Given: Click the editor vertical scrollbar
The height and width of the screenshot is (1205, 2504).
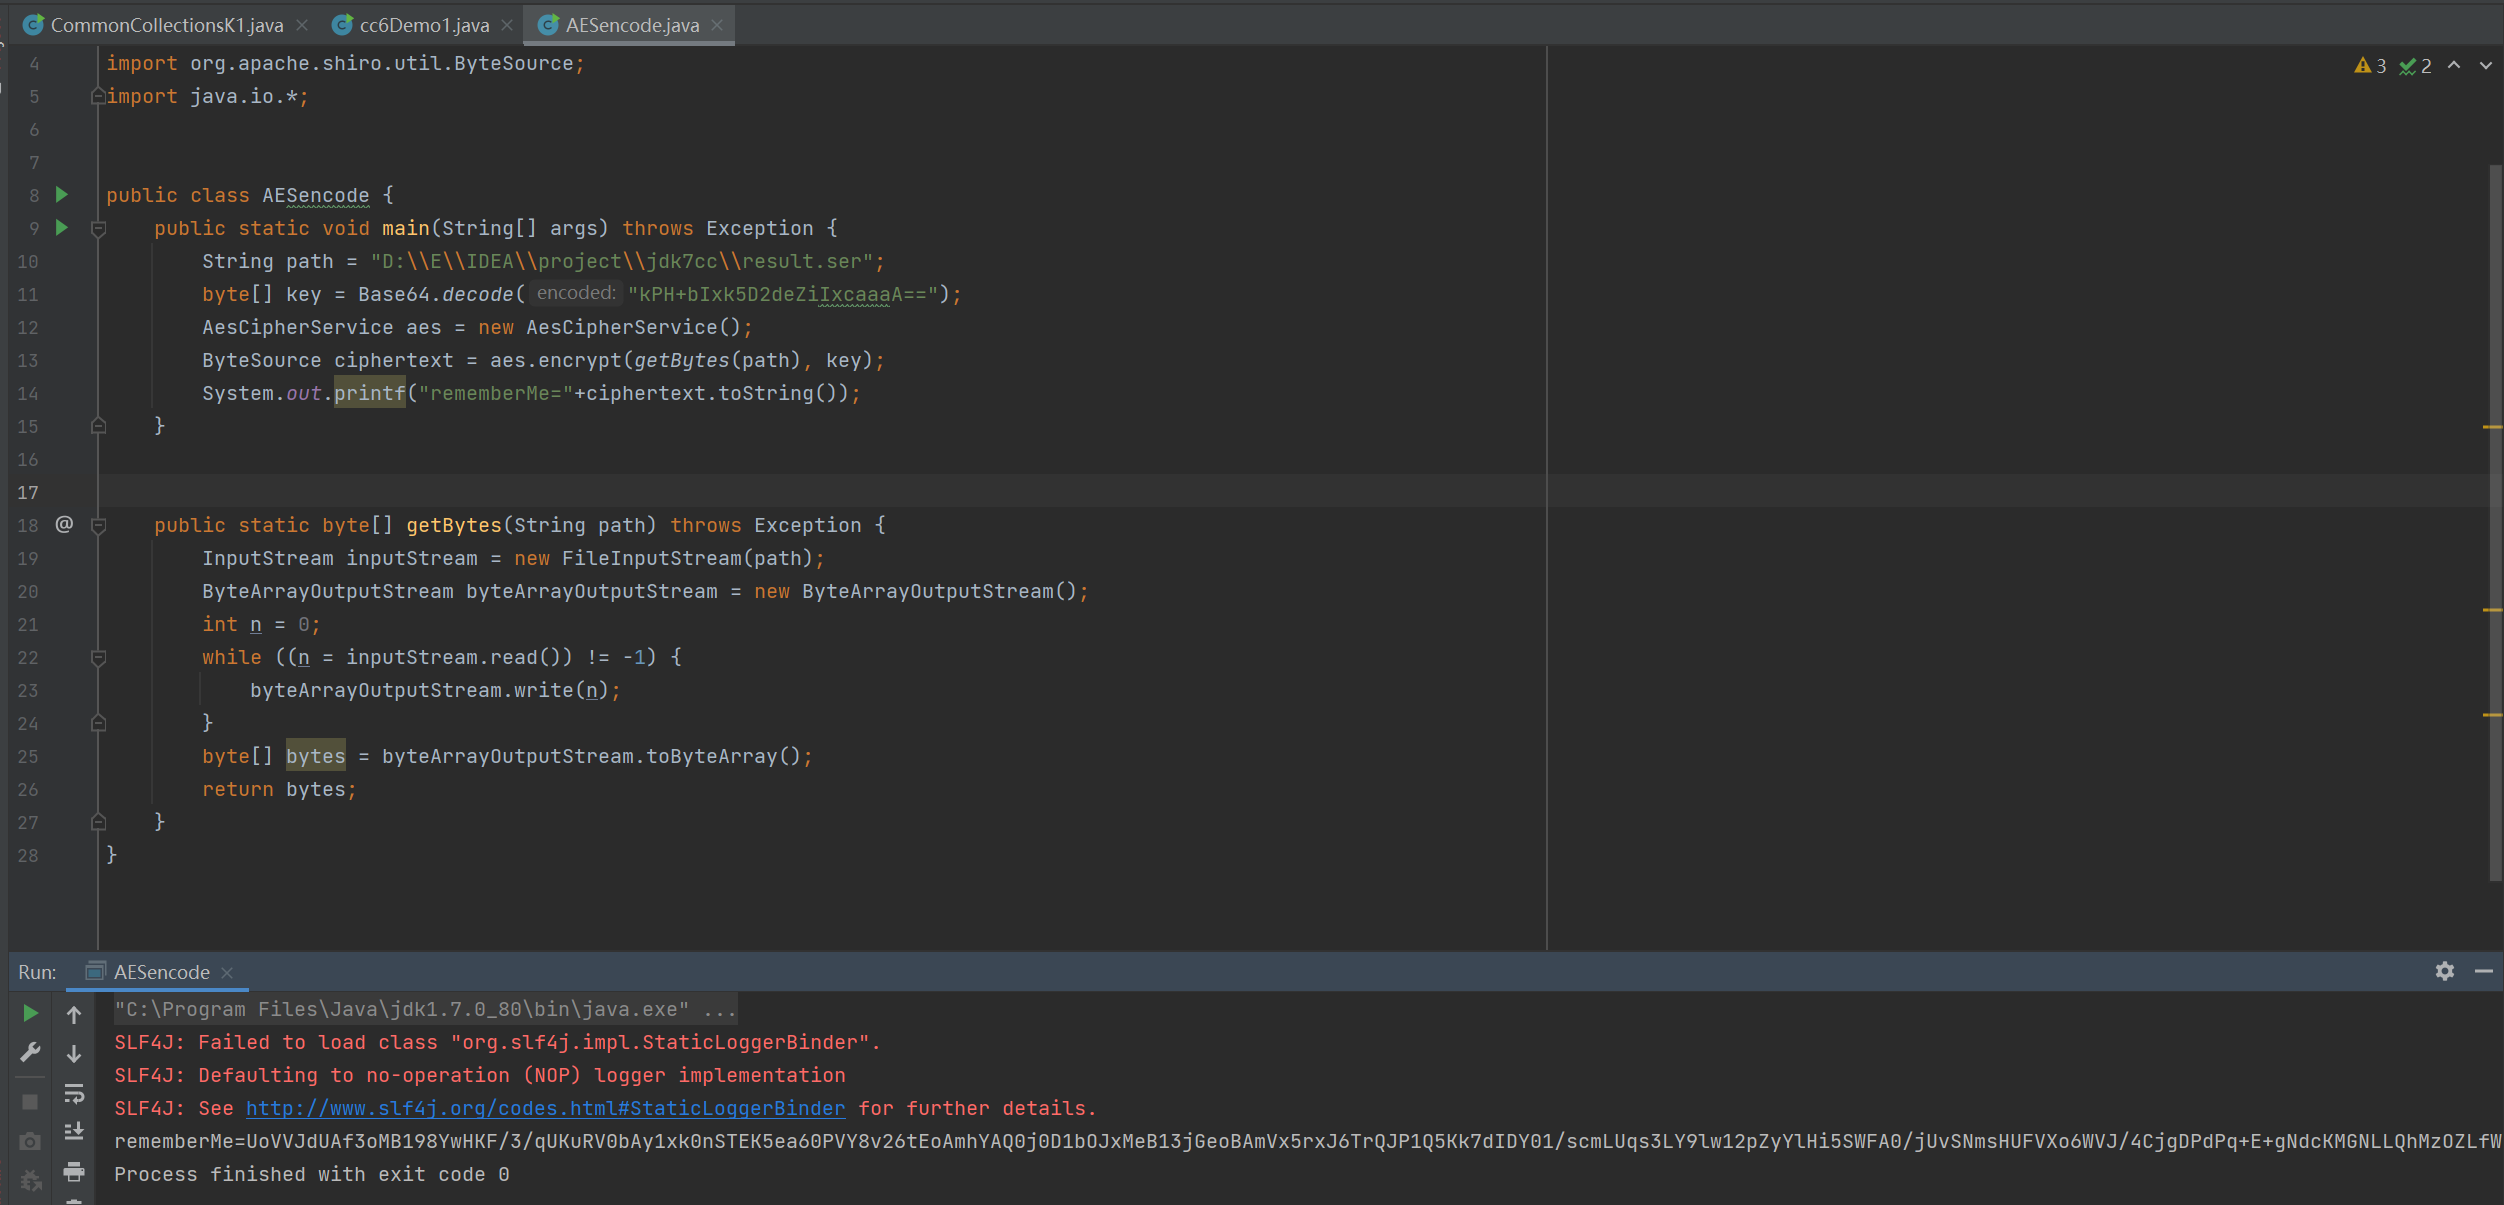Looking at the screenshot, I should coord(2494,522).
